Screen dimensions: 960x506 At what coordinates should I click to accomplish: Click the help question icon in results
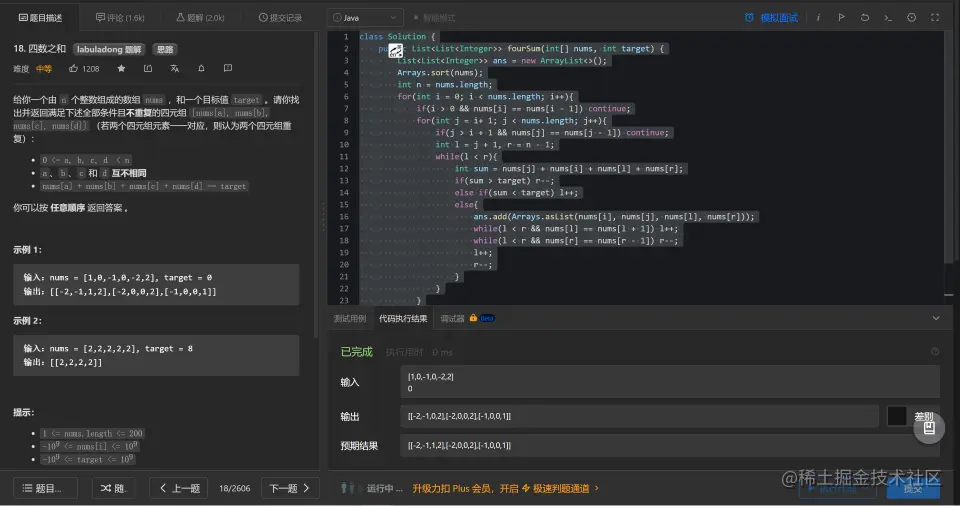[x=935, y=352]
